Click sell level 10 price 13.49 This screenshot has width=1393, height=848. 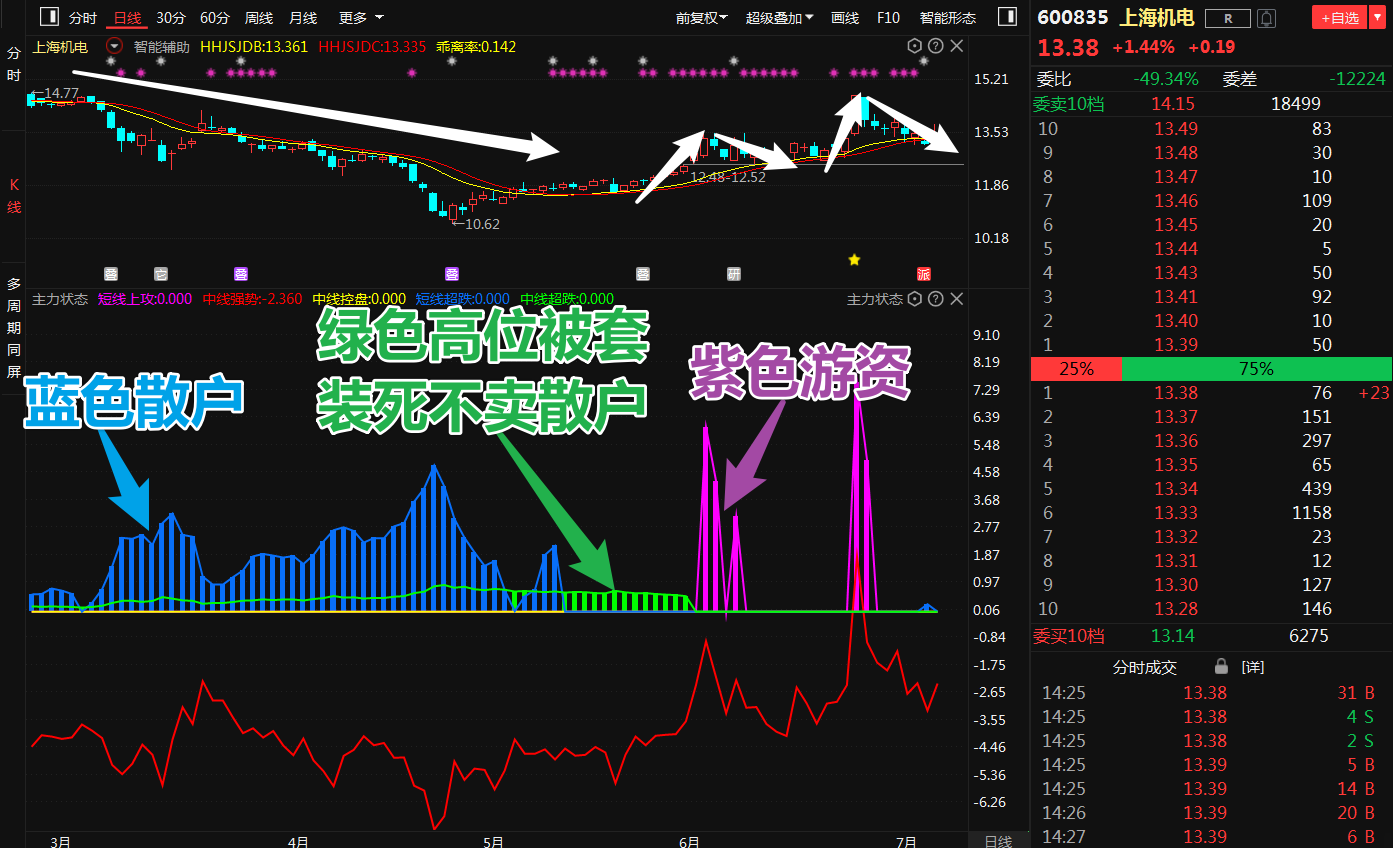click(x=1175, y=128)
